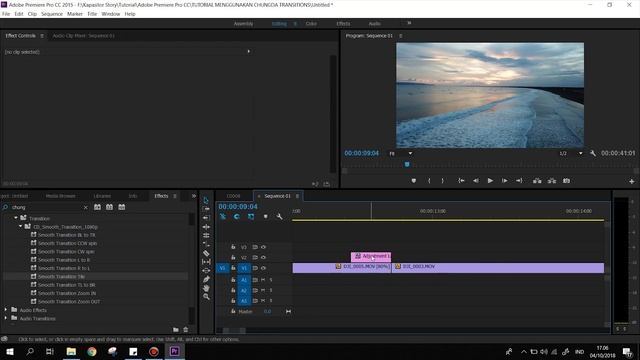Toggle Linked Selection in timeline
The image size is (640, 360).
coord(251,217)
